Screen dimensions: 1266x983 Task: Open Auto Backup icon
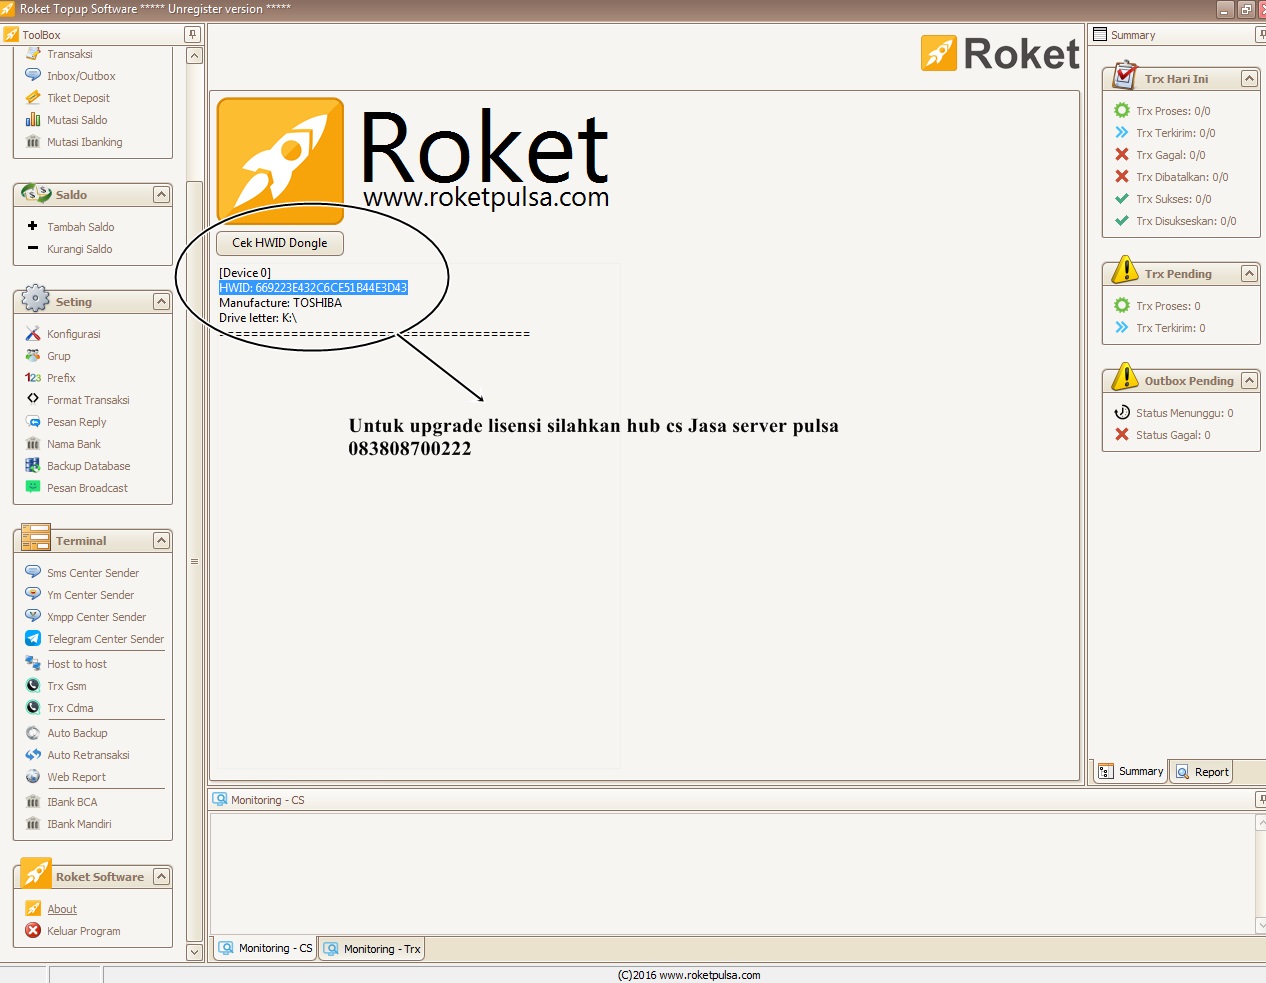click(x=33, y=732)
